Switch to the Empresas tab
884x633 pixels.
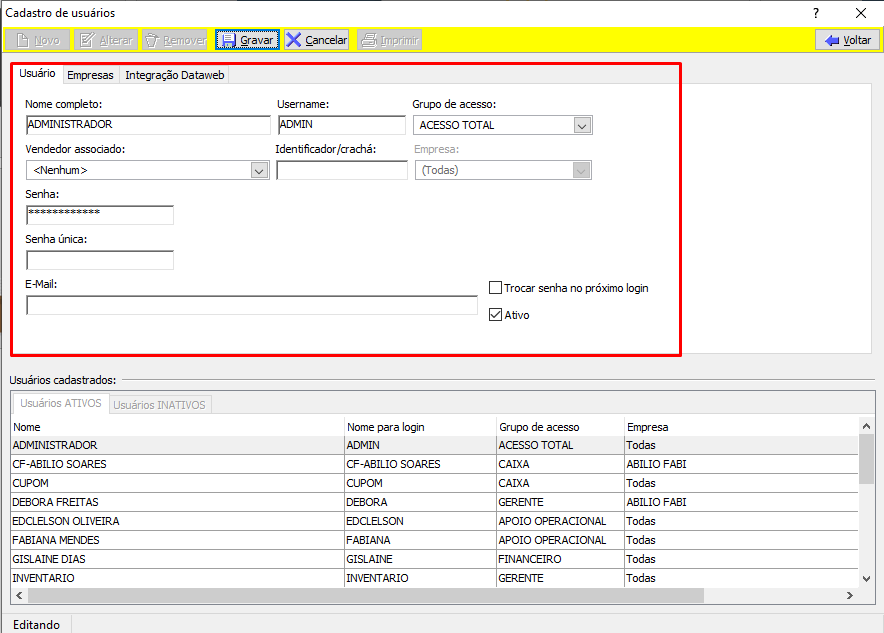tap(90, 75)
